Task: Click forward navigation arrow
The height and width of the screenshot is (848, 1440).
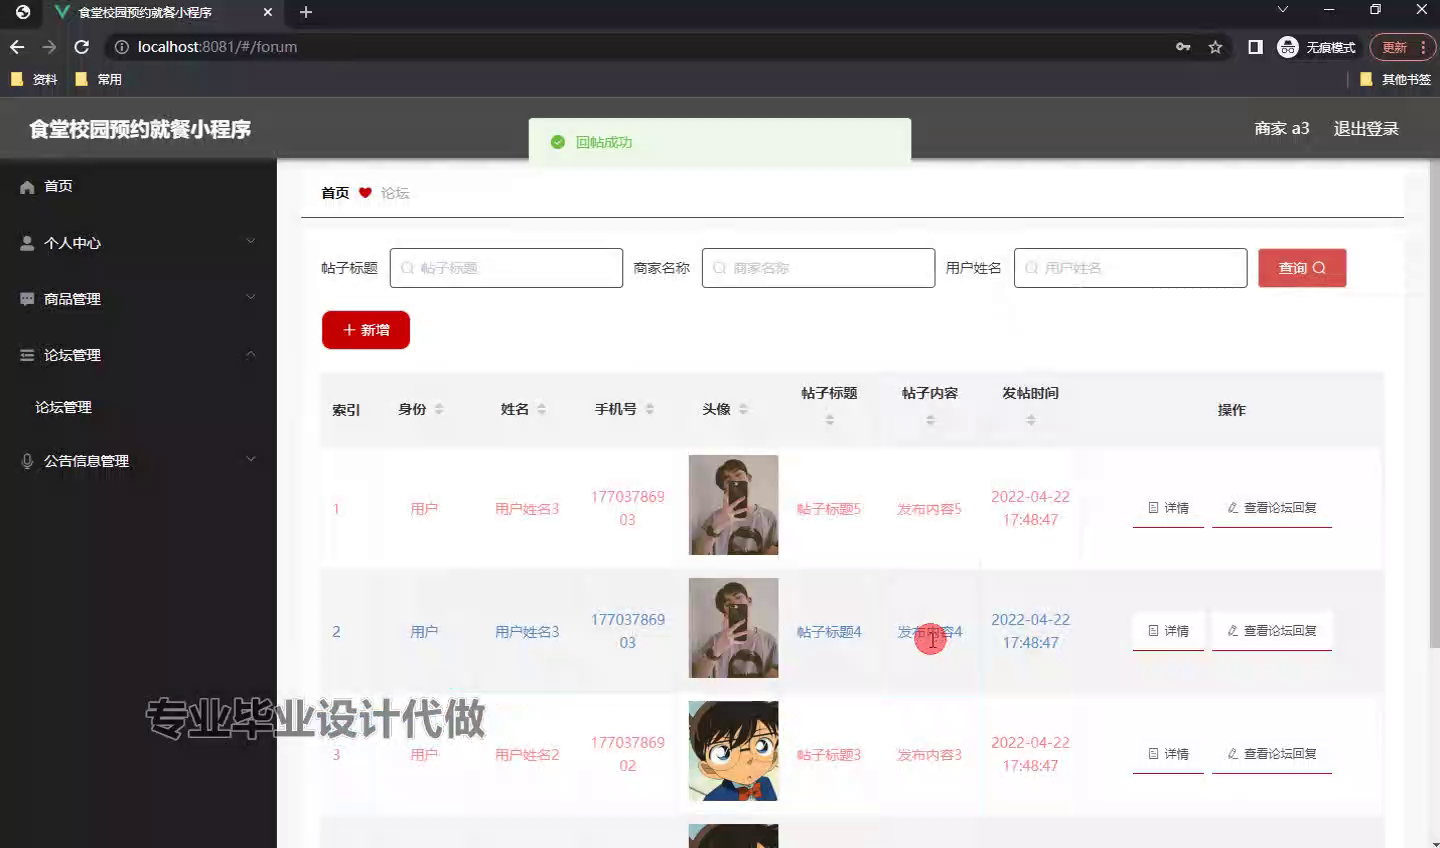Action: coord(49,47)
